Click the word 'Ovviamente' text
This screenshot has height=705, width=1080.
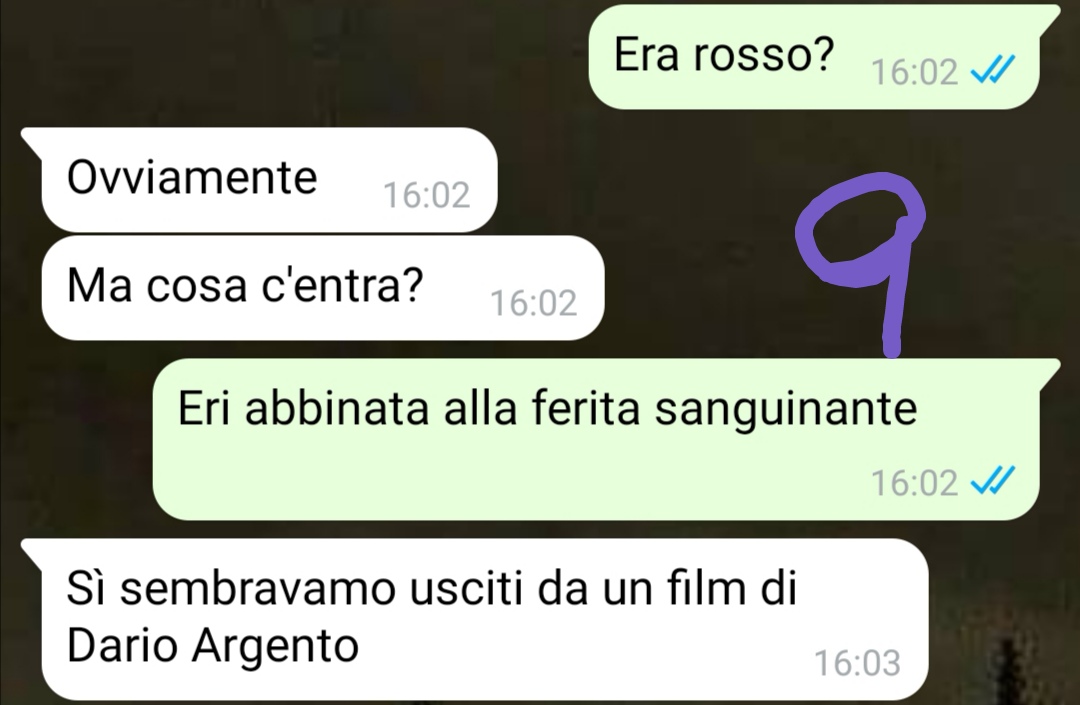point(192,178)
